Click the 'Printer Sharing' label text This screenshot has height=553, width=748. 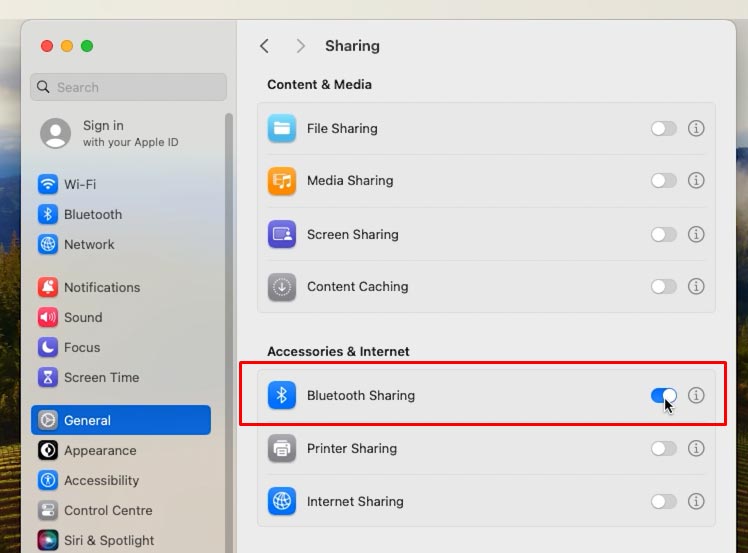[352, 449]
